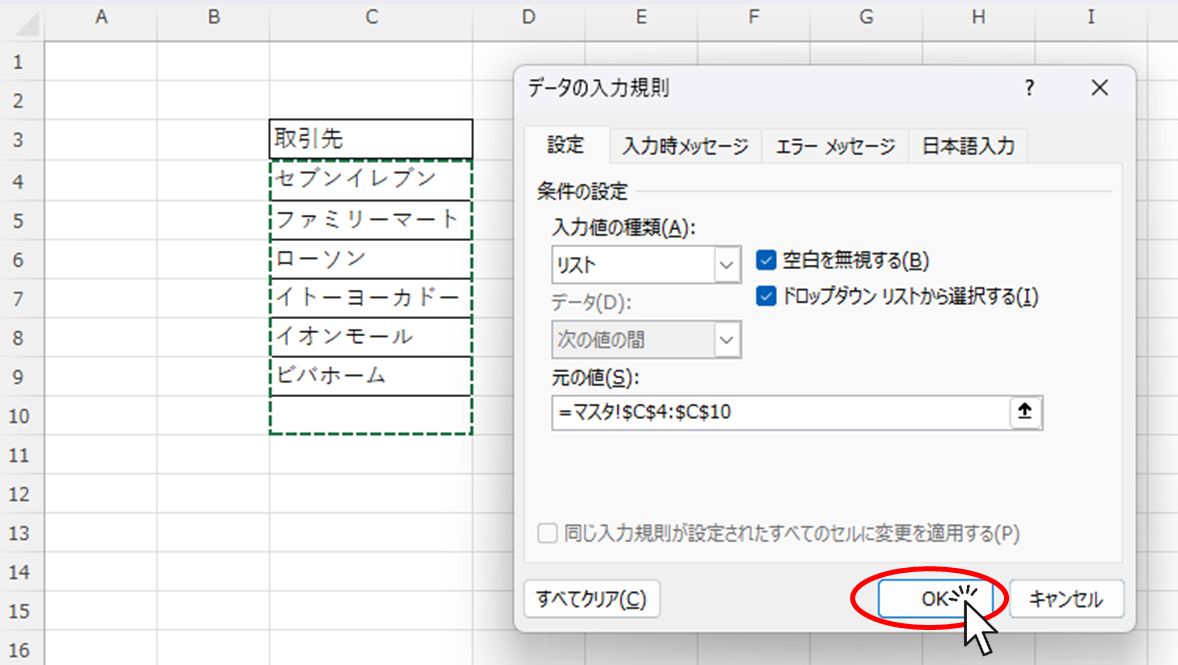
Task: Click into the 元の値 source input field
Action: 780,412
